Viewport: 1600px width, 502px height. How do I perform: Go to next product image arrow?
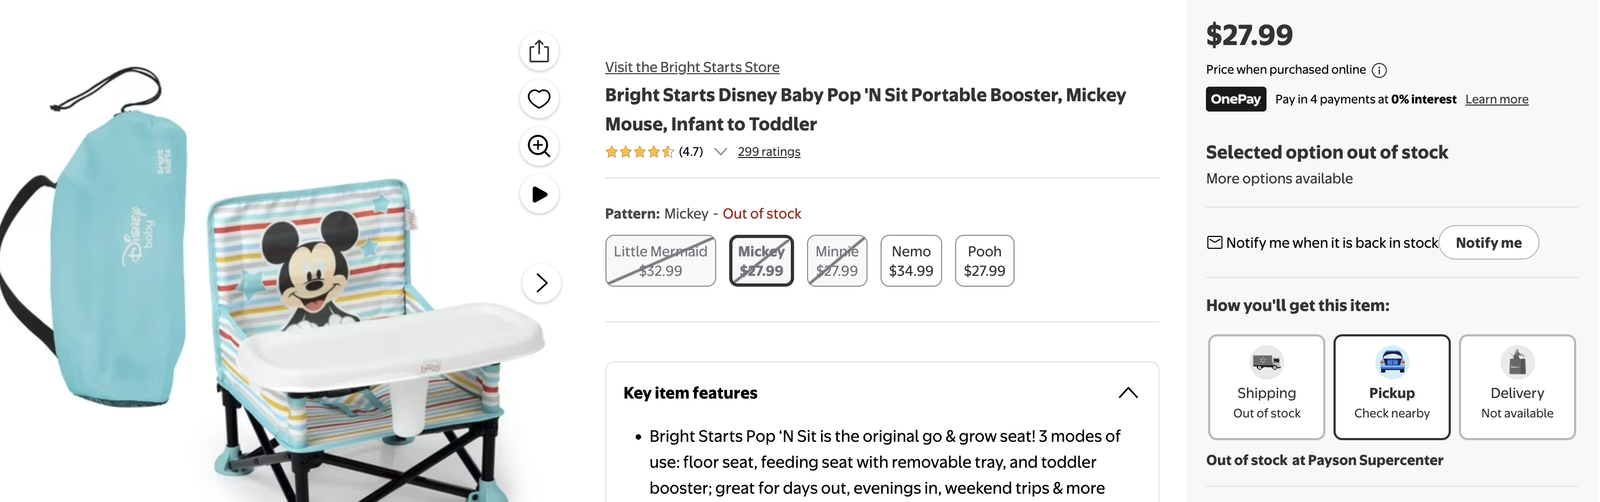541,283
